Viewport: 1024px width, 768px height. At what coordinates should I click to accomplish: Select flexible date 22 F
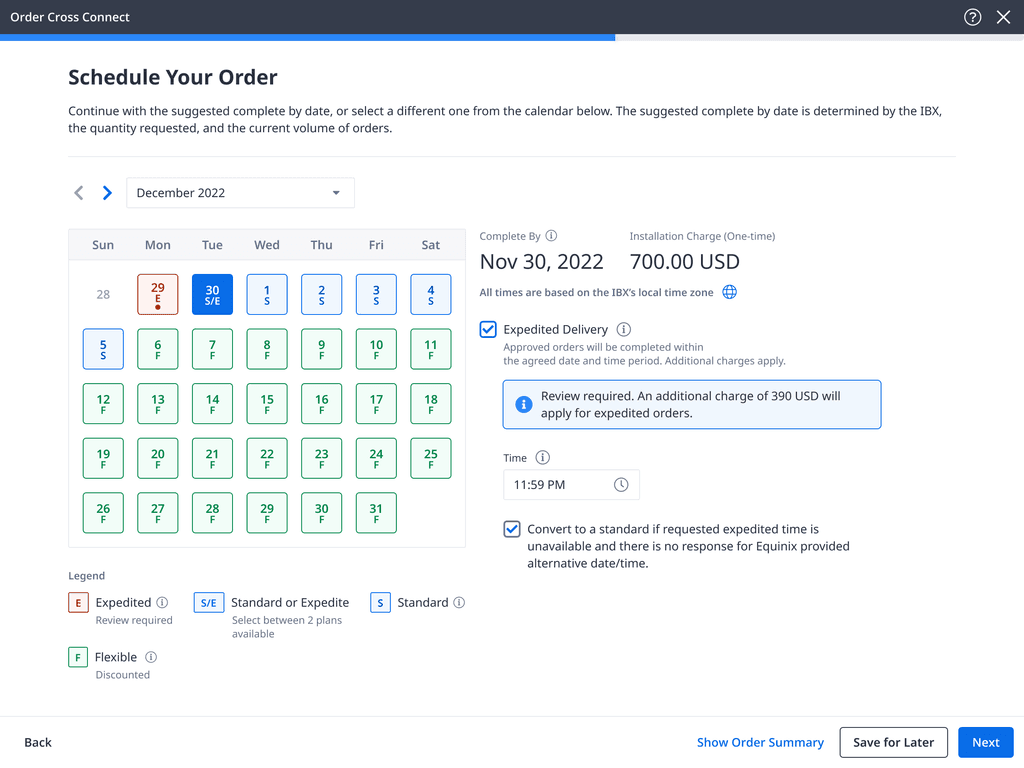(x=266, y=458)
